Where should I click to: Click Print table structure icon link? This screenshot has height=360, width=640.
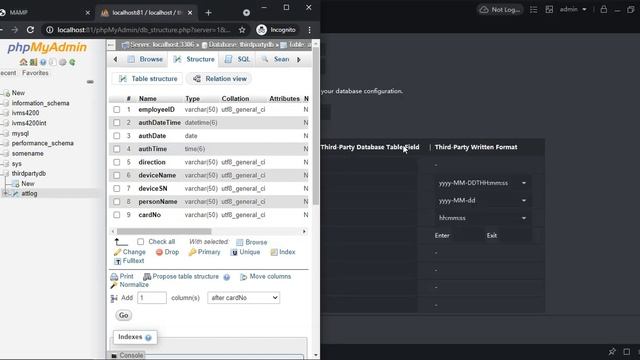[x=122, y=276]
